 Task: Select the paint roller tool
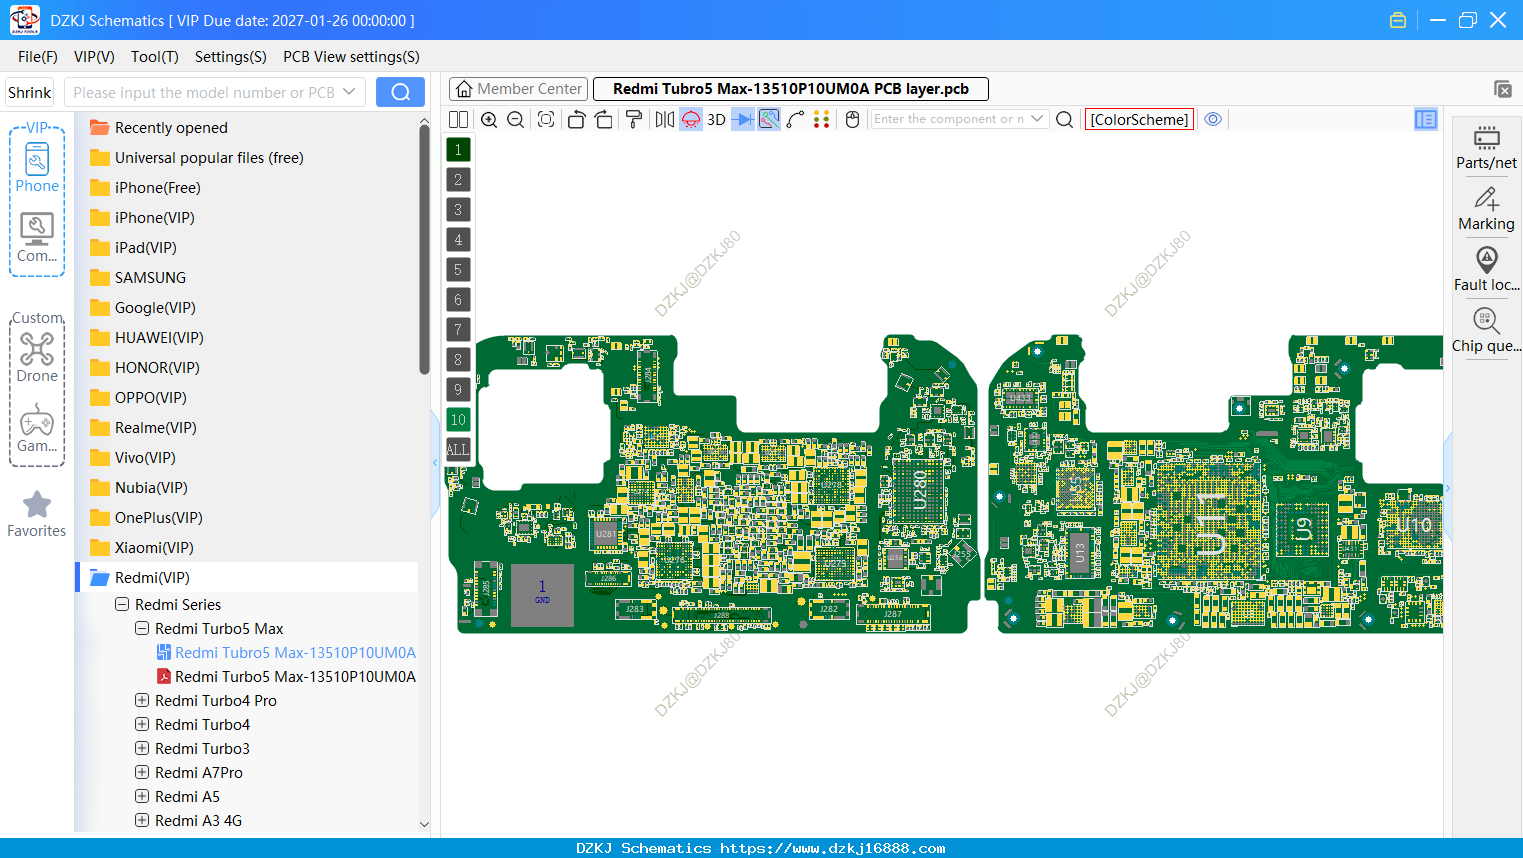point(634,119)
